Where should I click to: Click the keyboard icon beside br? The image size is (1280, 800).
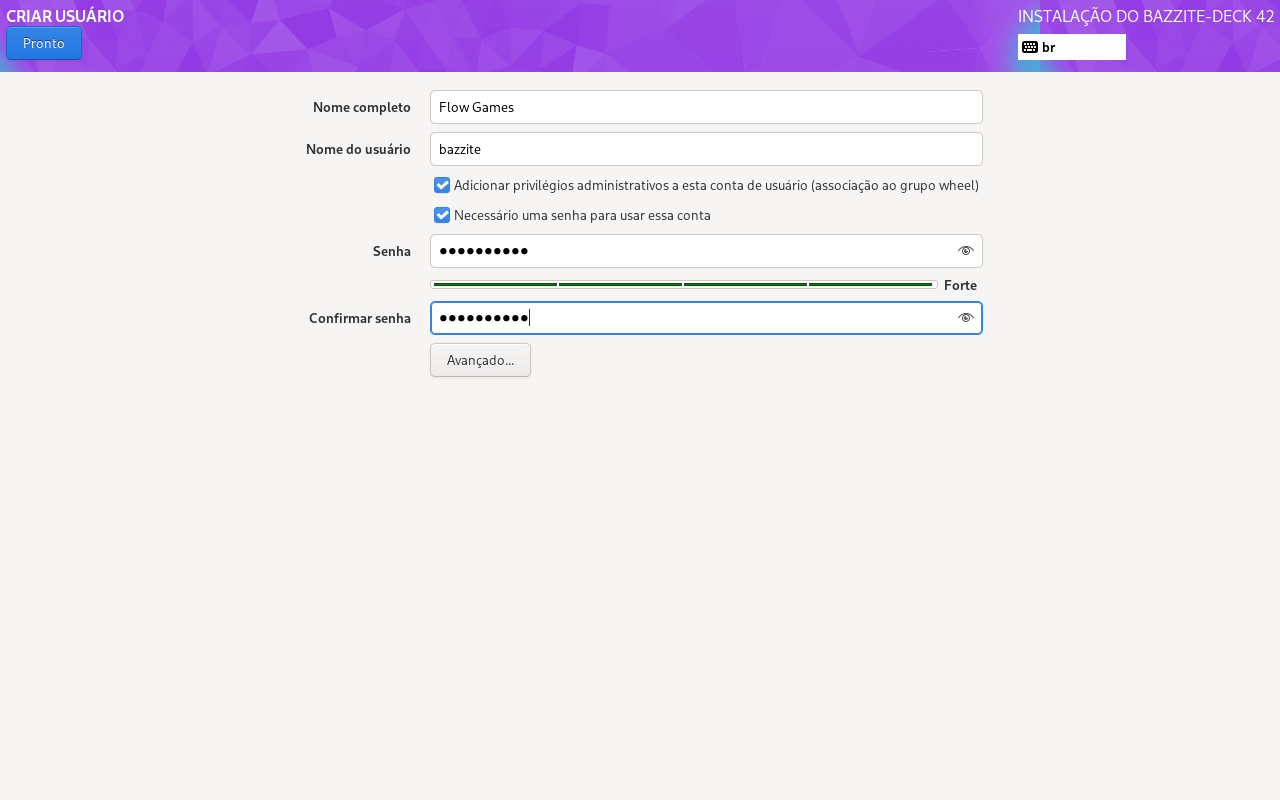(1029, 47)
